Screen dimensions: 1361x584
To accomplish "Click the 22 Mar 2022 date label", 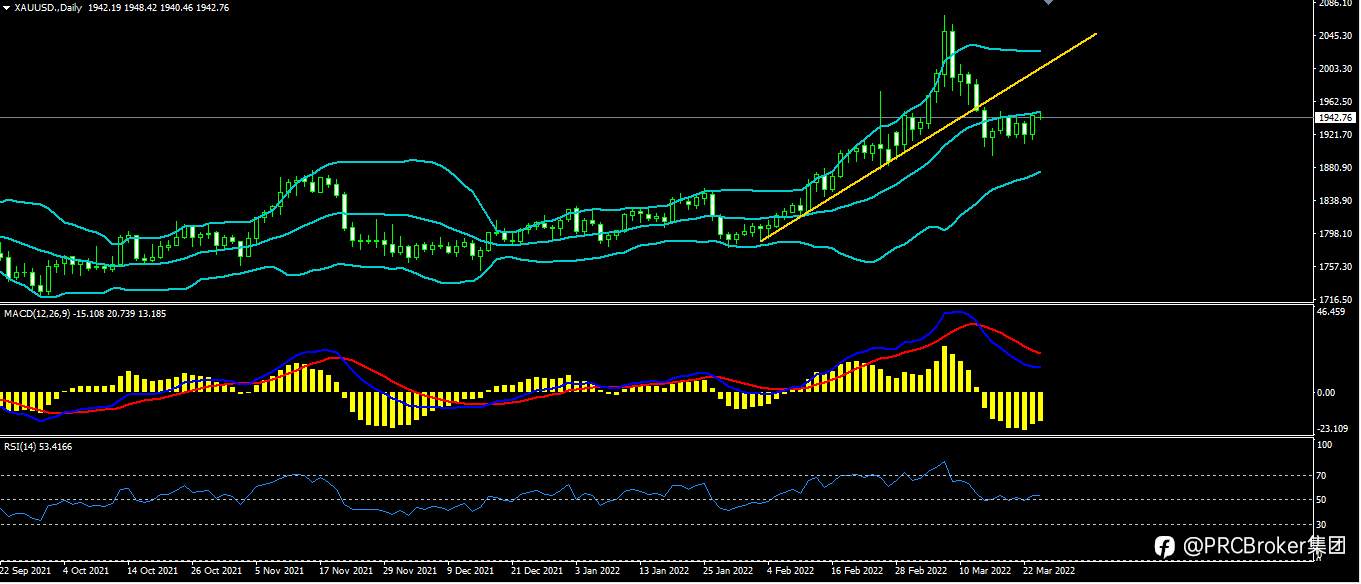I will pos(1049,571).
